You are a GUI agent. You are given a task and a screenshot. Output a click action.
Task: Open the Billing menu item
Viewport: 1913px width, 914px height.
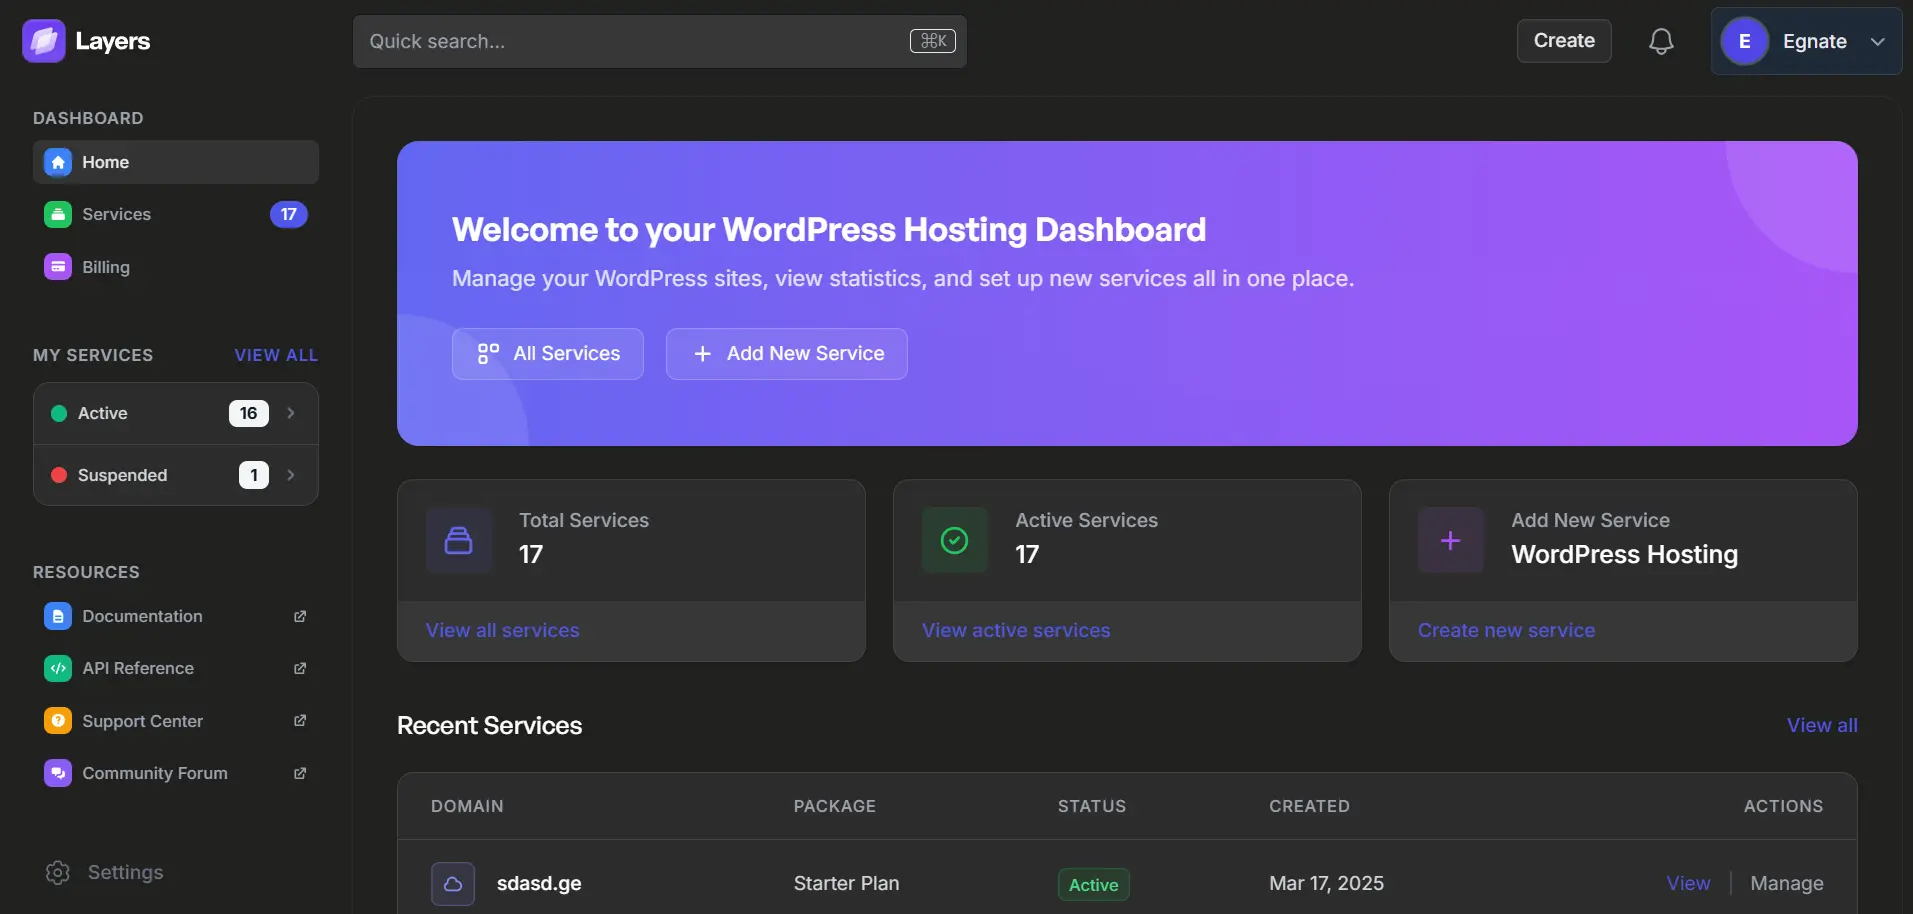click(176, 267)
